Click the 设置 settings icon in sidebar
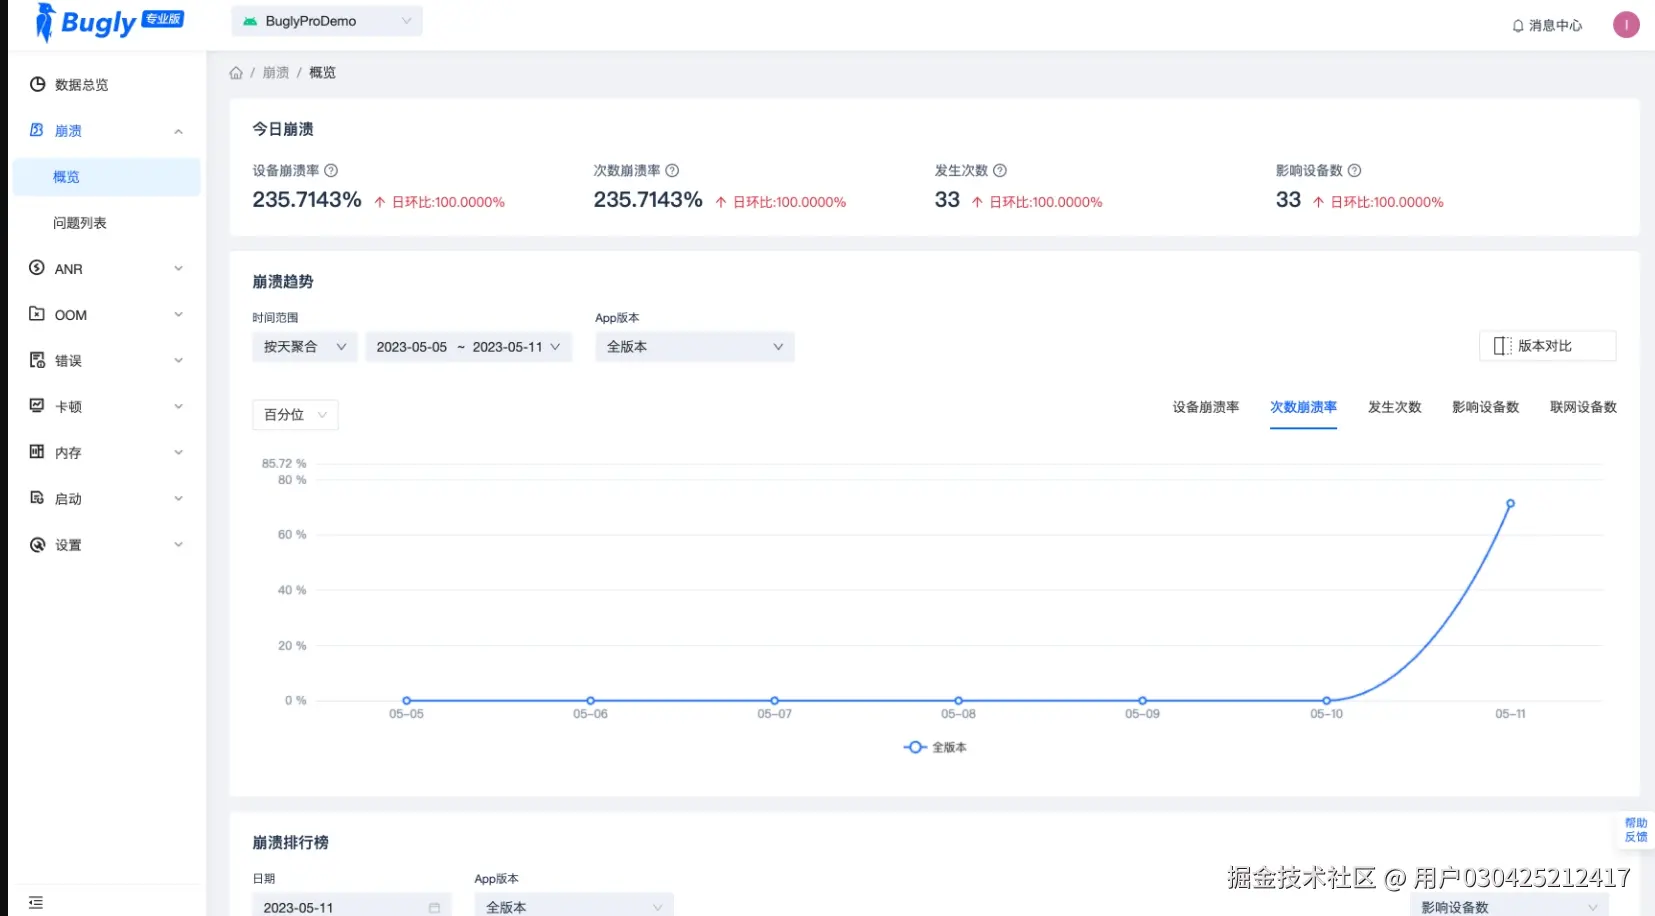This screenshot has height=916, width=1655. pos(37,544)
